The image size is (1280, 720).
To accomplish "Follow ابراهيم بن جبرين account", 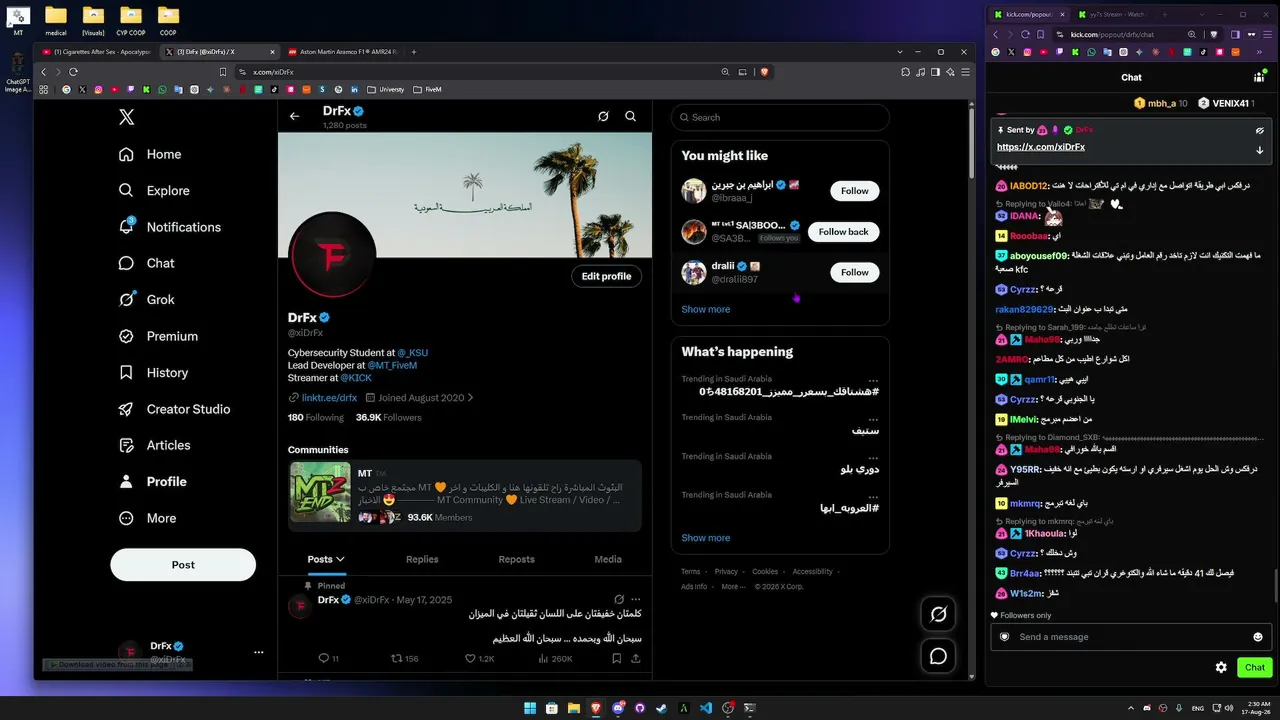I will (855, 191).
